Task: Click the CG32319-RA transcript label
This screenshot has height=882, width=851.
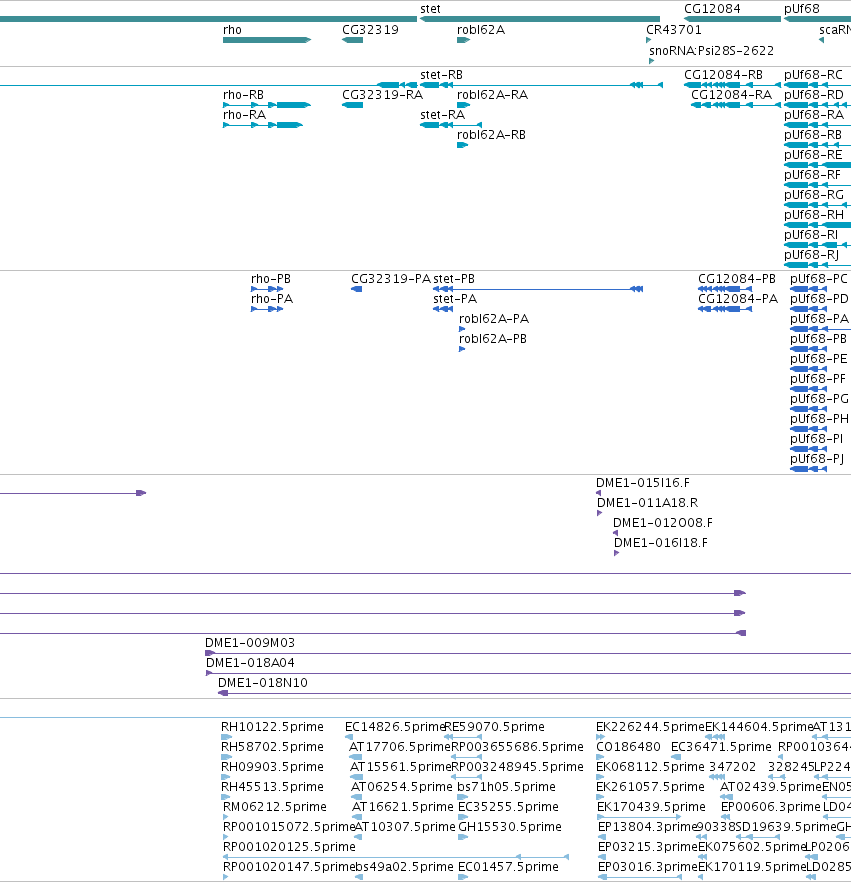Action: pos(382,95)
